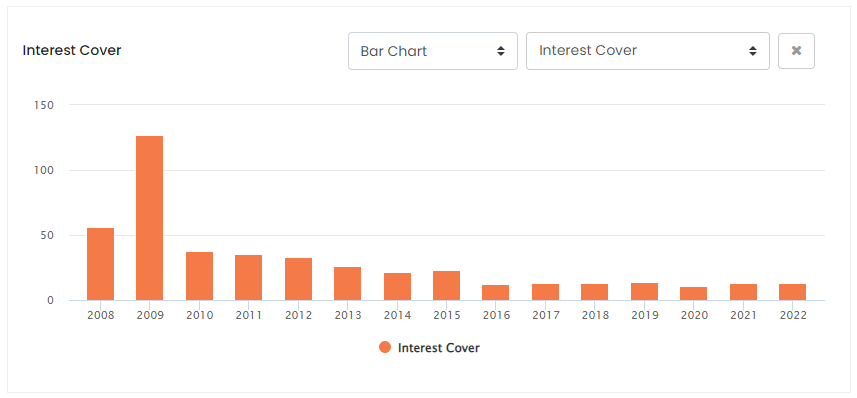857x398 pixels.
Task: Click the 2013 bar
Action: pyautogui.click(x=348, y=284)
